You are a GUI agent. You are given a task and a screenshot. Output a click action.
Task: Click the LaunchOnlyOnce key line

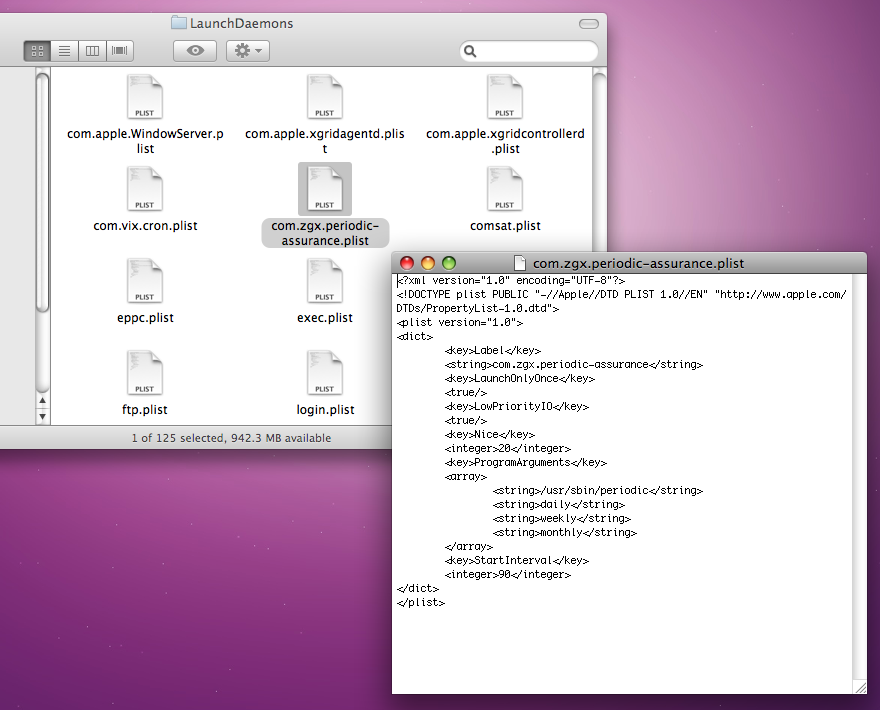[x=520, y=378]
